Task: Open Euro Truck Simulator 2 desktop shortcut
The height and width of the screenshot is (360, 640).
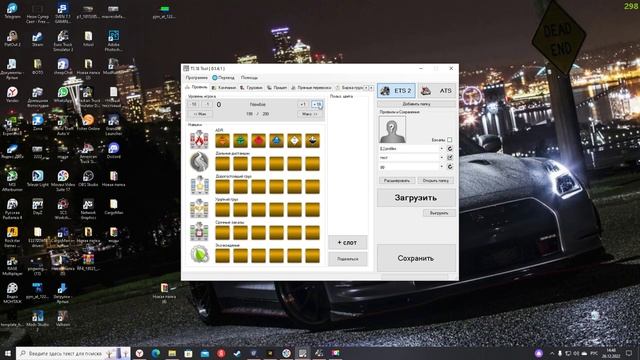Action: tap(62, 41)
